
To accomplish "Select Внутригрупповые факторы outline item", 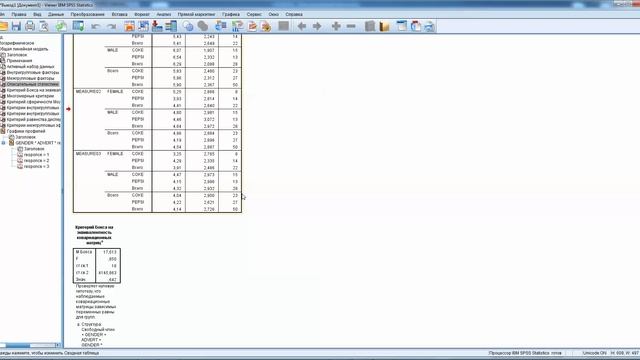I will pyautogui.click(x=33, y=73).
